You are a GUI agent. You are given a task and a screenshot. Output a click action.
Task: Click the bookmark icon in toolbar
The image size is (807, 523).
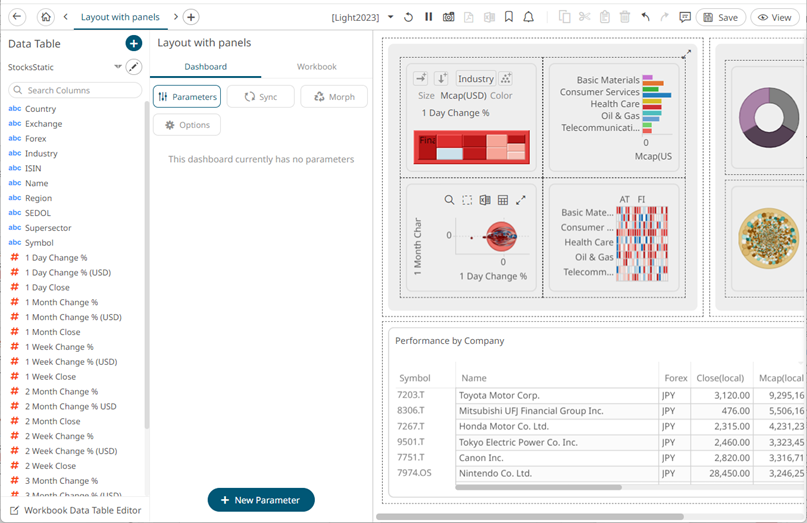509,17
